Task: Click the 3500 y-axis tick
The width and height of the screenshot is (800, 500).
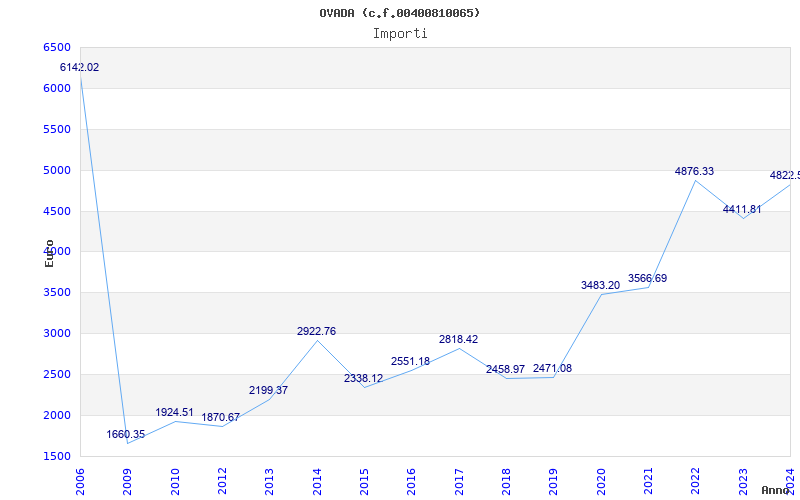Action: coord(57,293)
